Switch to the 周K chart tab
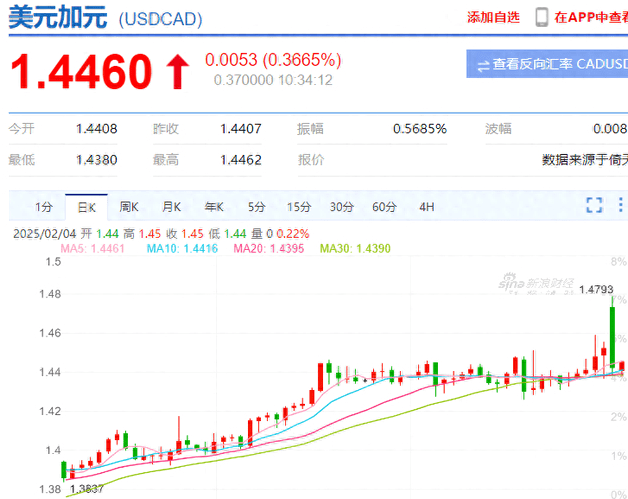The height and width of the screenshot is (499, 628). click(129, 207)
